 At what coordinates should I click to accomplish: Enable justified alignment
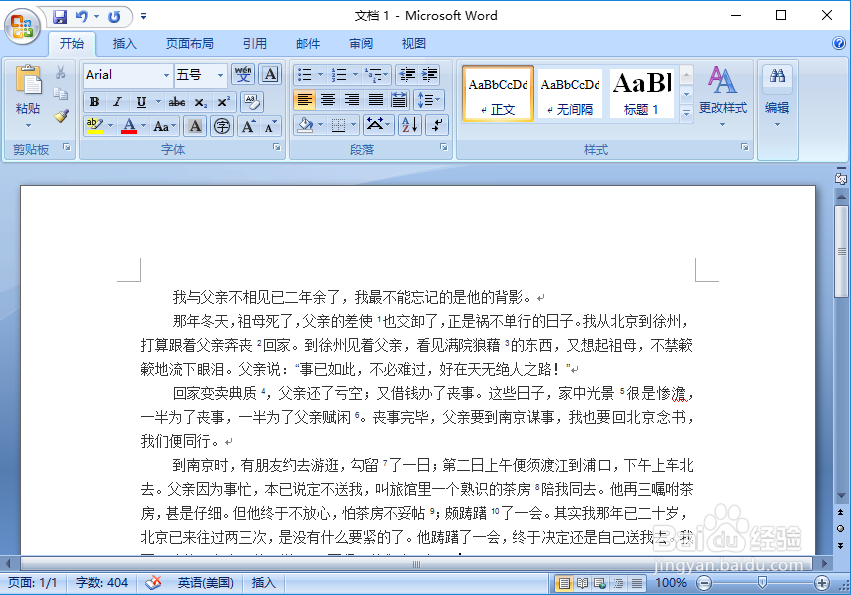(376, 100)
